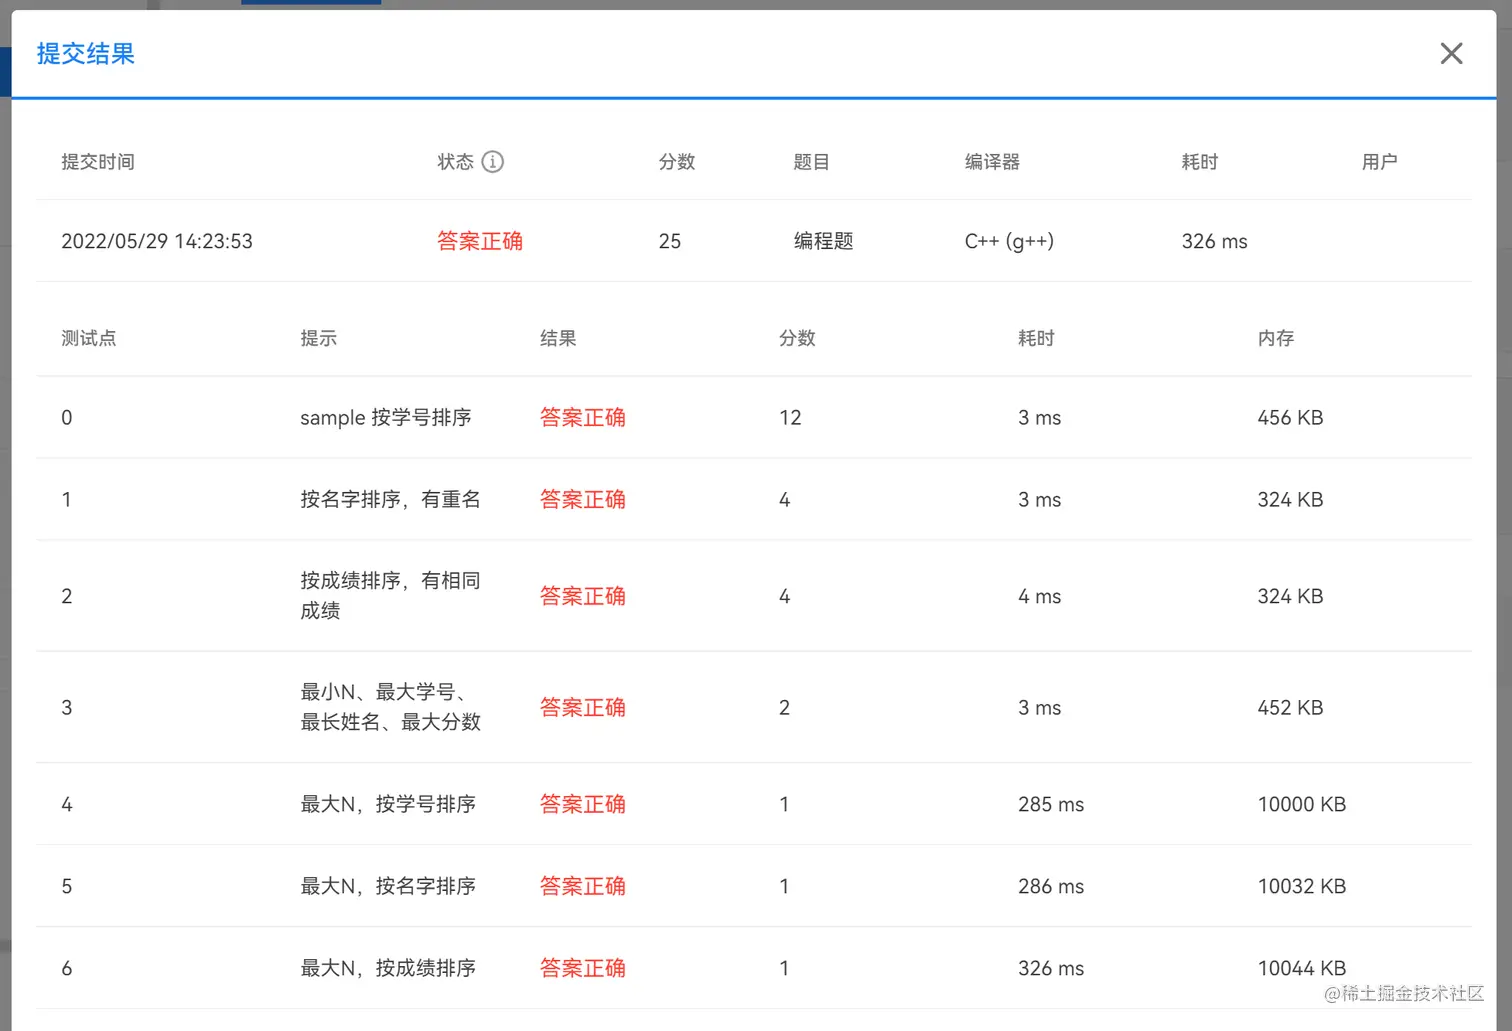Click memory value 452 KB

(1290, 708)
